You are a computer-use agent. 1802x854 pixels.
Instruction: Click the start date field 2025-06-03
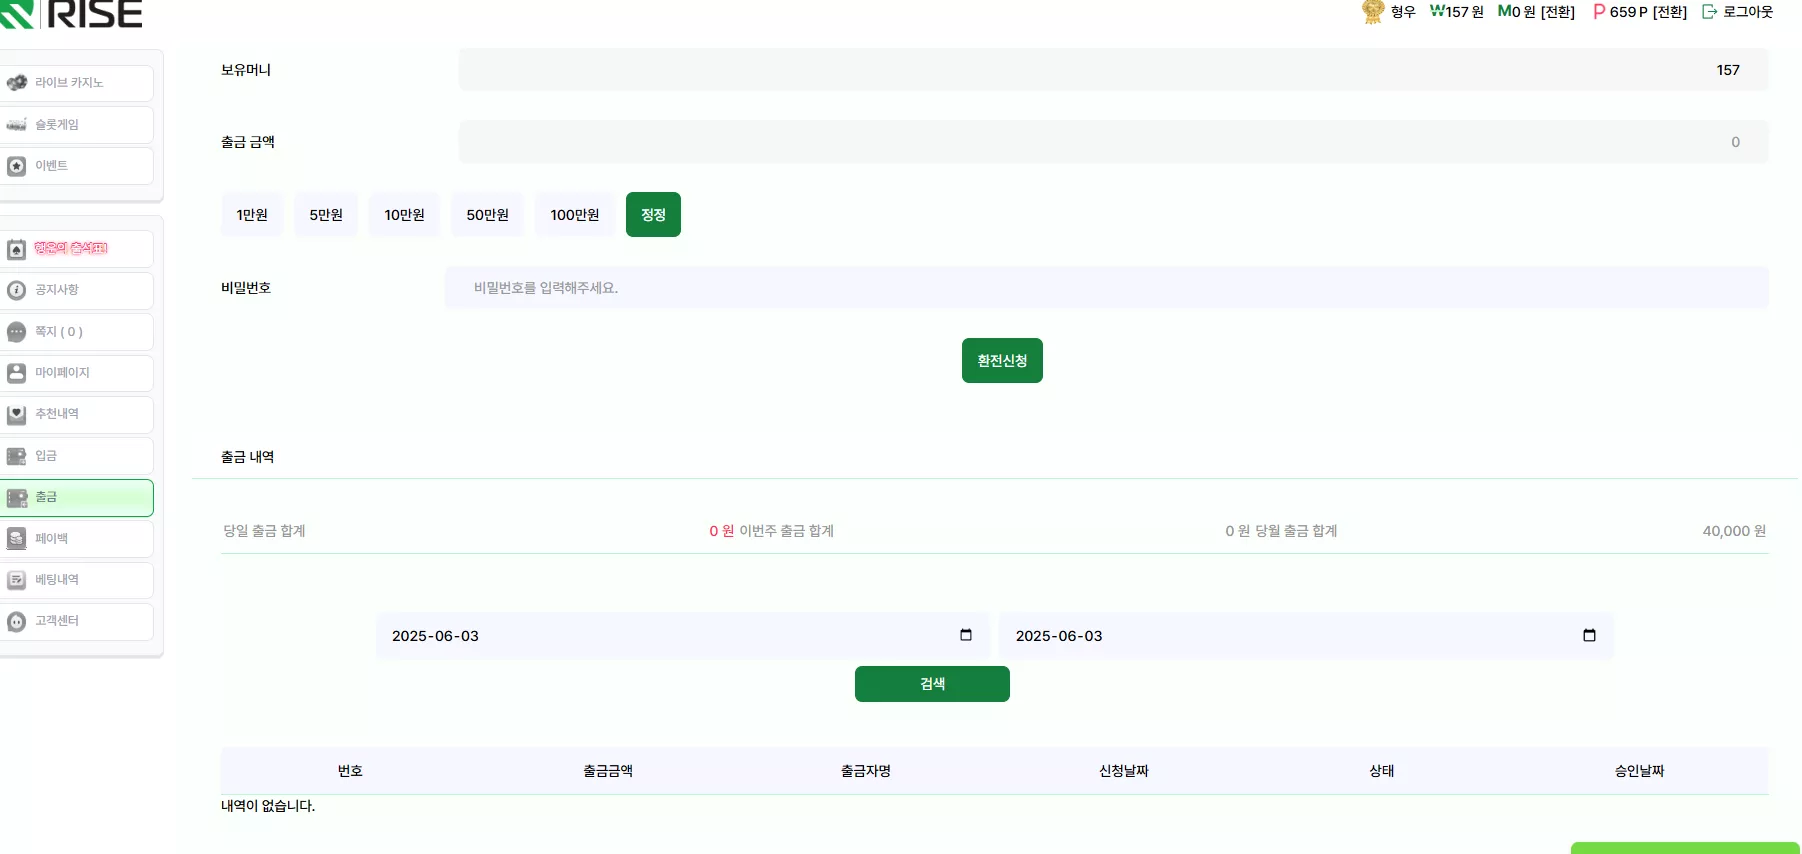[682, 636]
